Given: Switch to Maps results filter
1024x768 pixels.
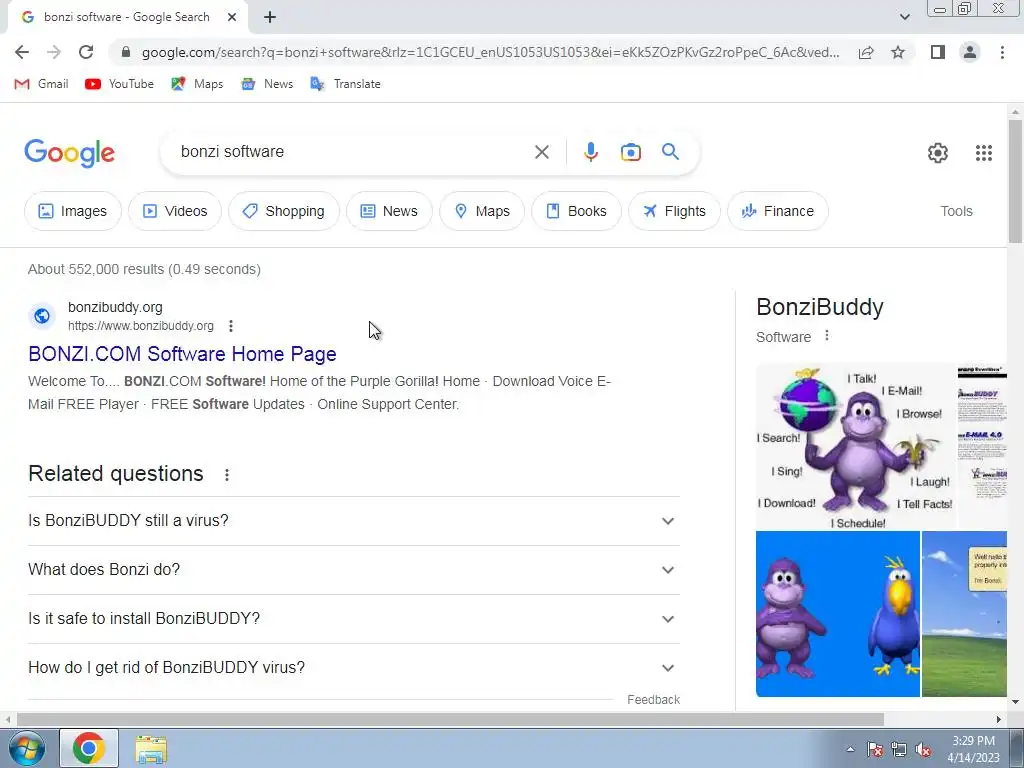Looking at the screenshot, I should coord(482,211).
